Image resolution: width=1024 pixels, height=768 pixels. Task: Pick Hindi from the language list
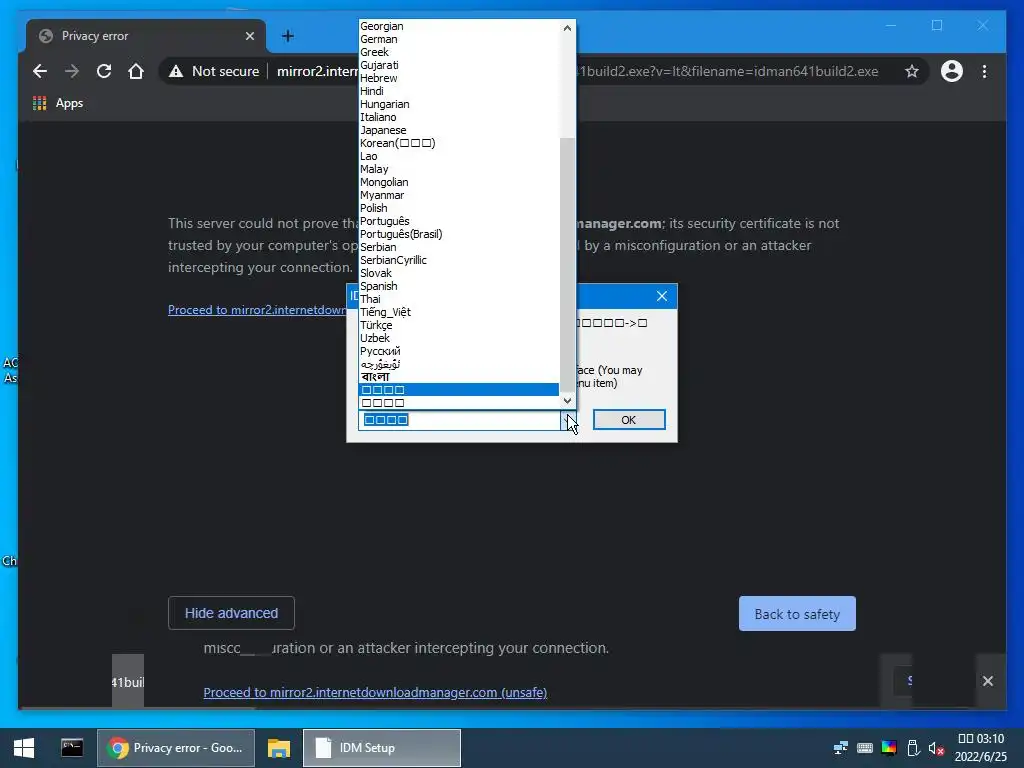[x=458, y=91]
